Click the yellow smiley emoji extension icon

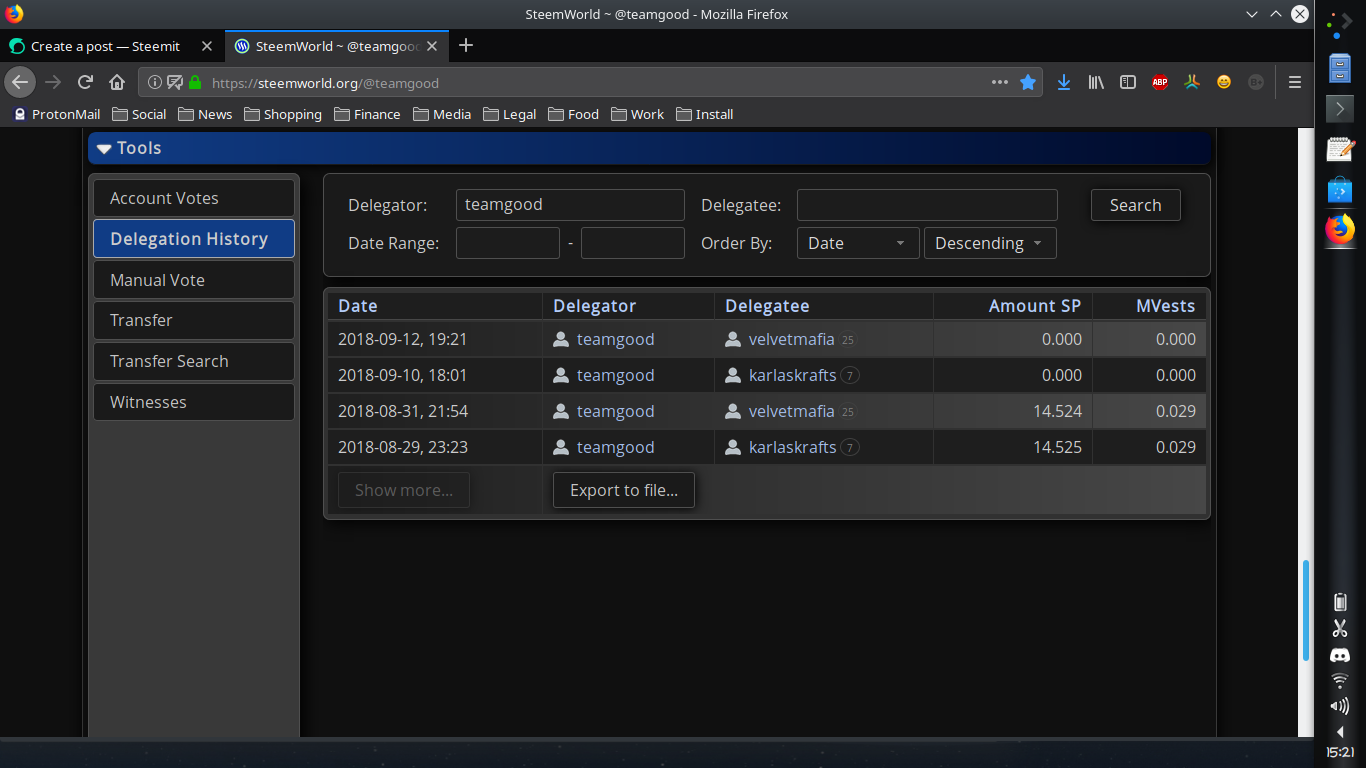(x=1224, y=83)
